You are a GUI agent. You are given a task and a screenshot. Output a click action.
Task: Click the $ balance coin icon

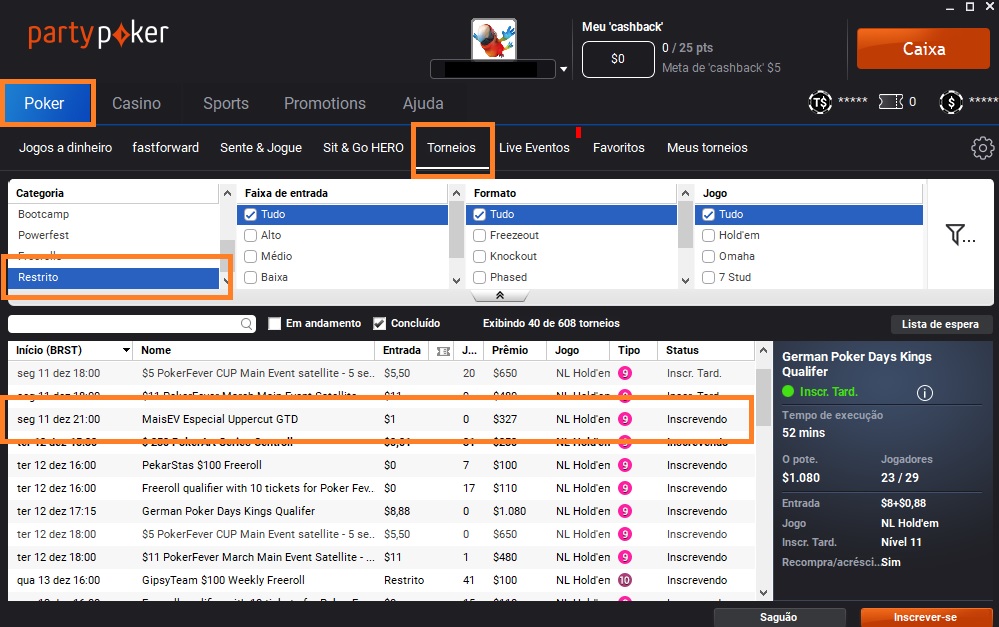pyautogui.click(x=951, y=102)
